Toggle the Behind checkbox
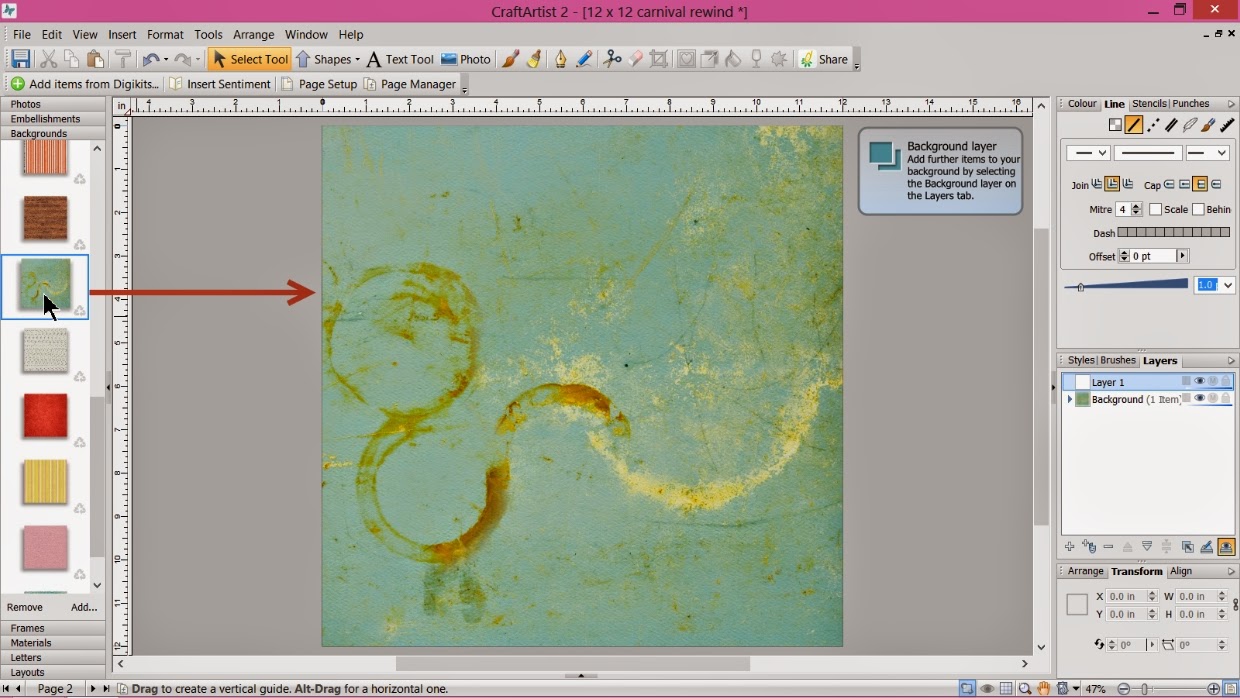 1198,210
